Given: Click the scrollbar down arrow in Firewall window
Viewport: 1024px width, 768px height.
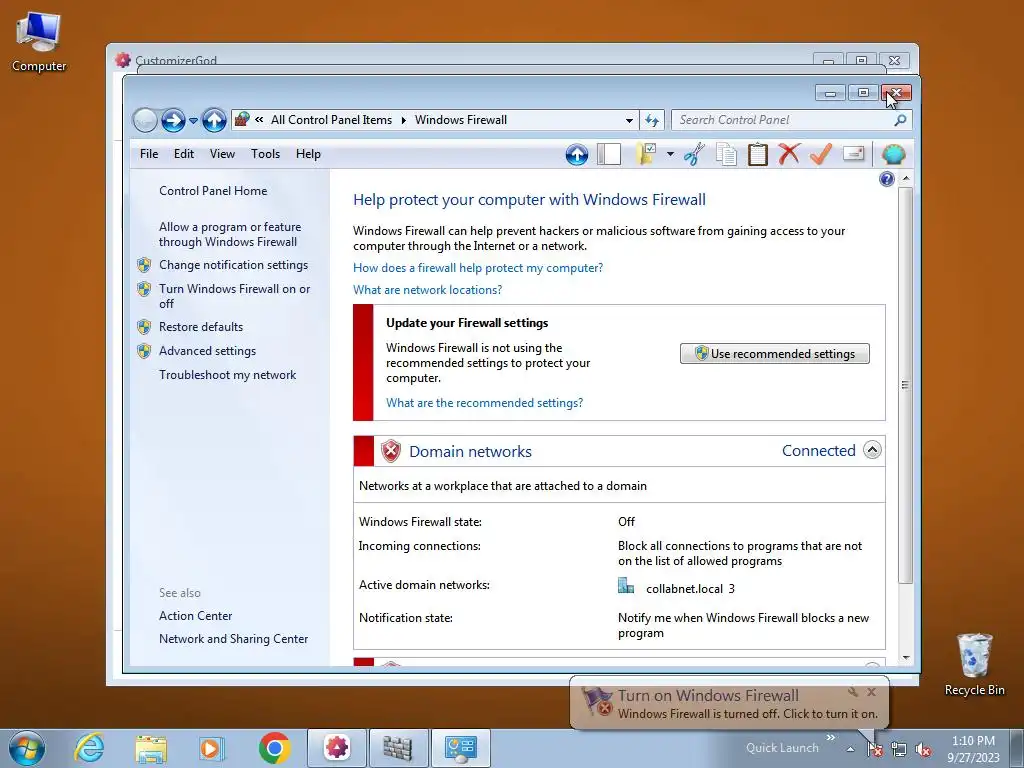Looking at the screenshot, I should 906,658.
